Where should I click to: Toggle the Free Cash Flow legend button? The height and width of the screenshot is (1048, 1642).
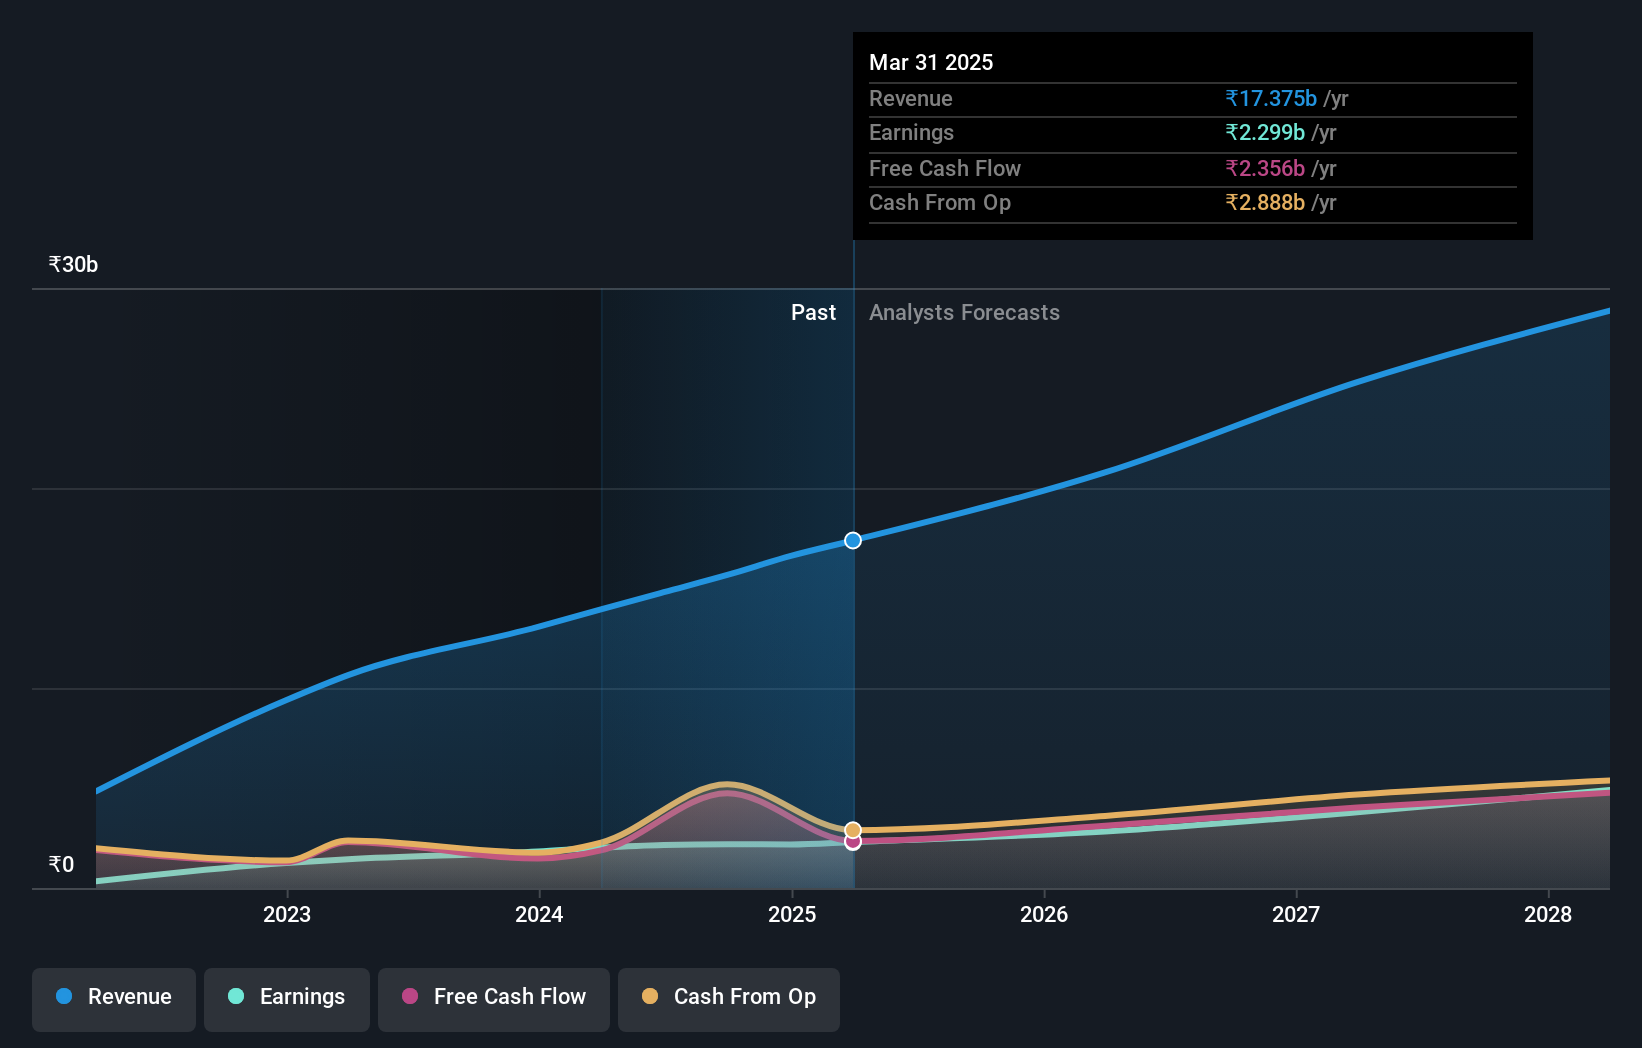(494, 999)
